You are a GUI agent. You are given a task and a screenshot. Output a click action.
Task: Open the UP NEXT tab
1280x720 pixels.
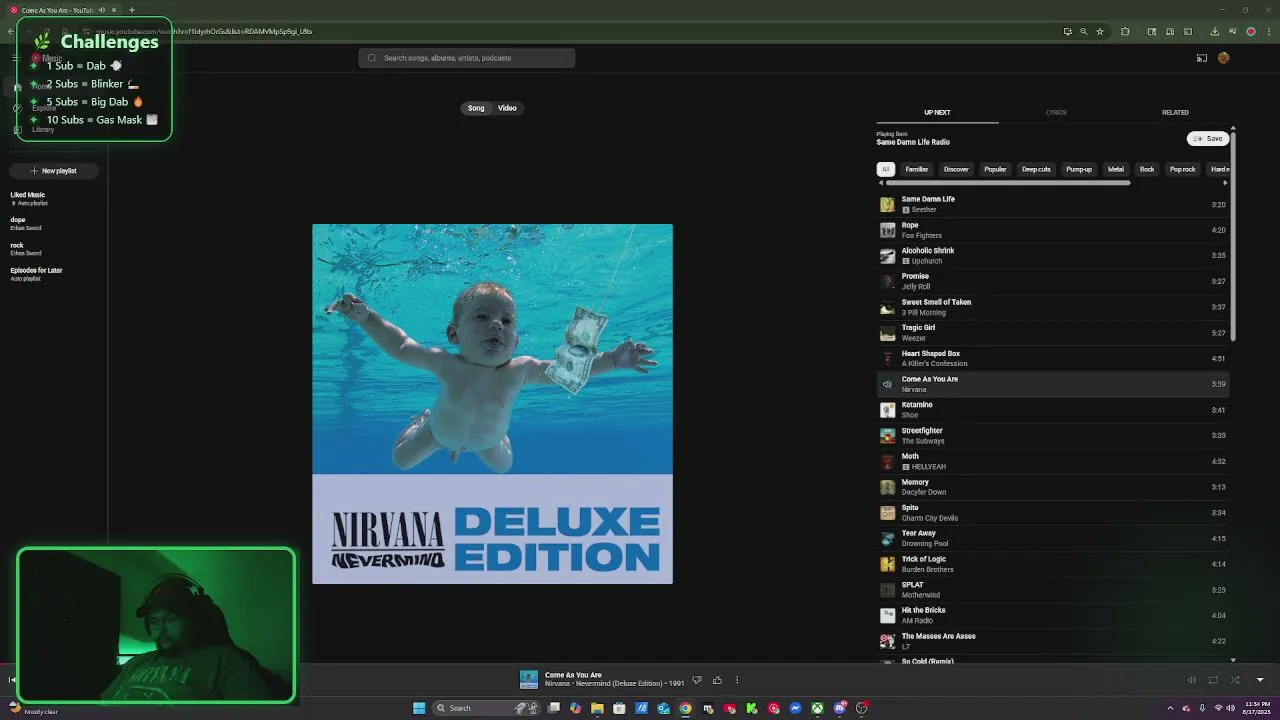pos(937,113)
